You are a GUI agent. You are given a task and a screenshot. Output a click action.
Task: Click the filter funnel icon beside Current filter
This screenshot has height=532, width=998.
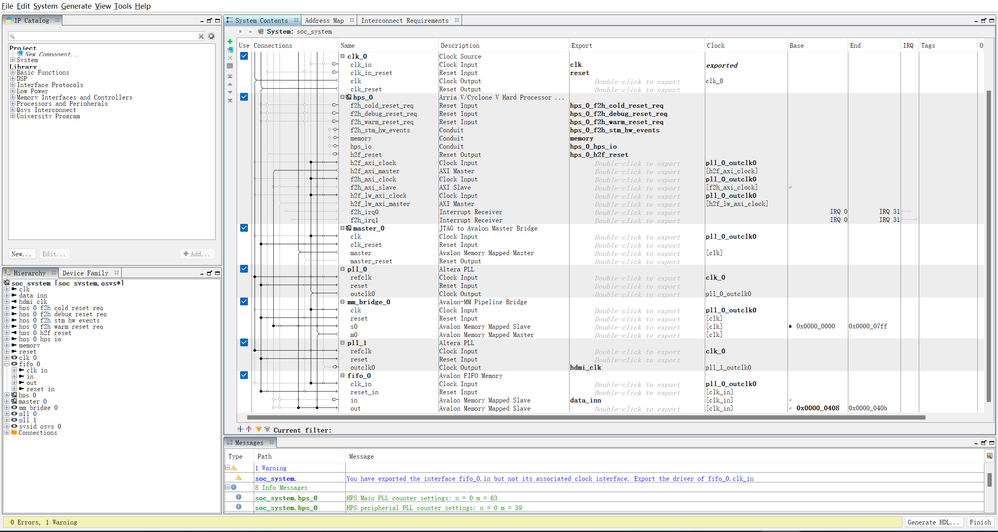point(257,429)
